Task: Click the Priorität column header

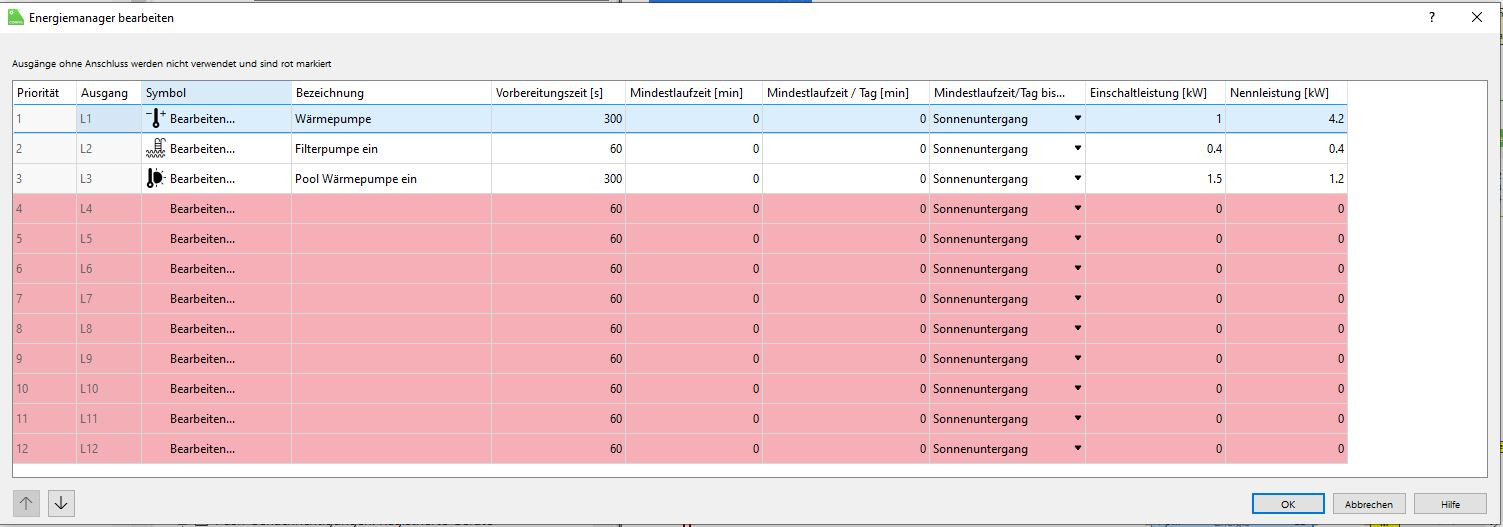Action: point(45,92)
